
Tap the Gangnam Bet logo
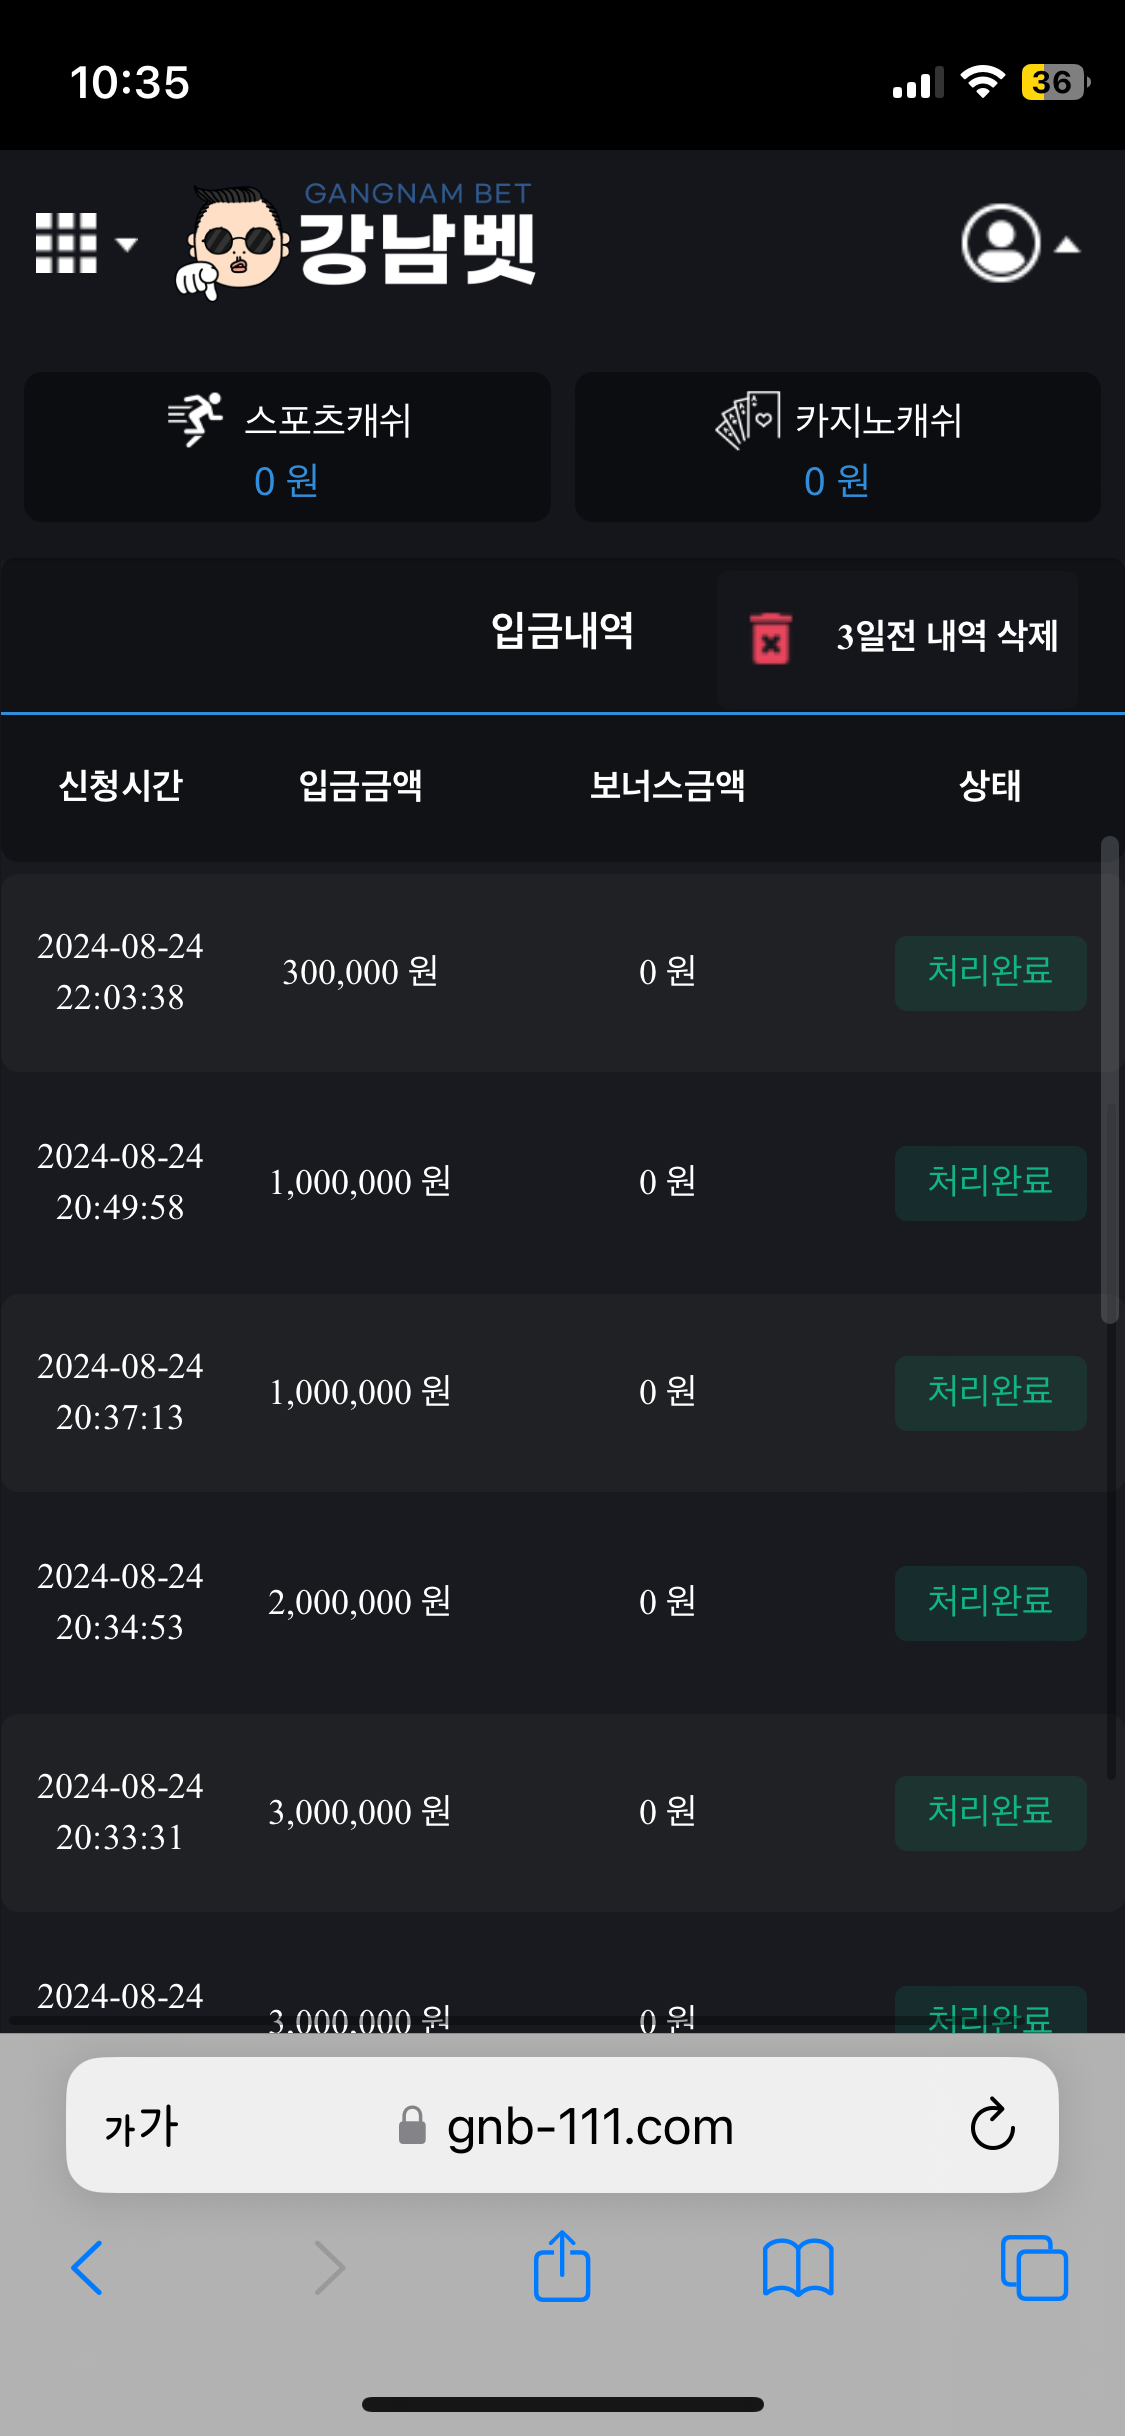coord(355,241)
